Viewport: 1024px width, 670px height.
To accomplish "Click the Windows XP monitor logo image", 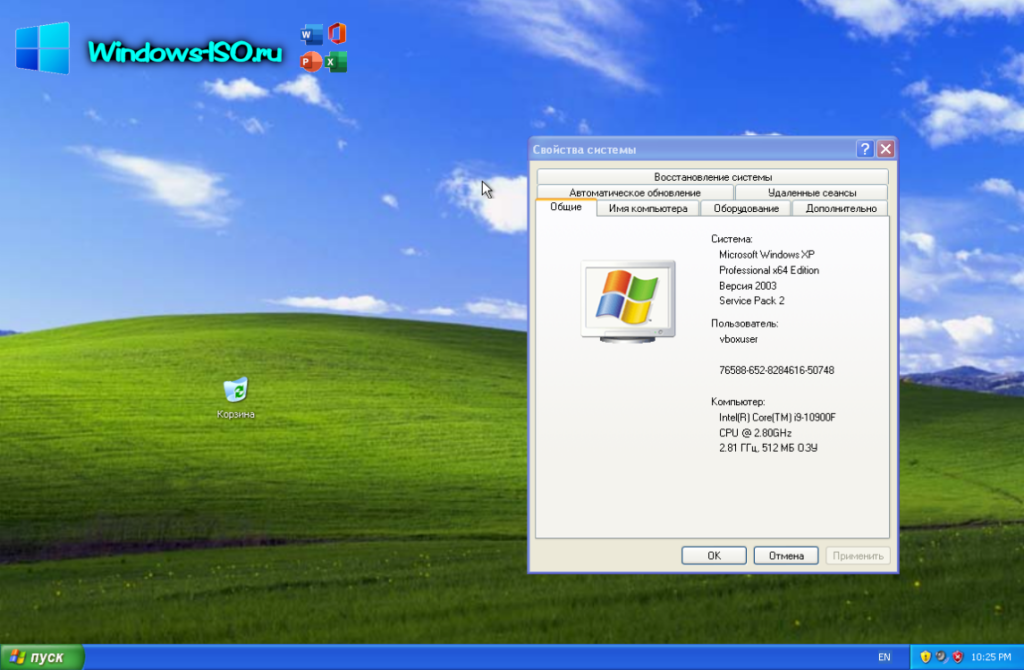I will [x=628, y=300].
